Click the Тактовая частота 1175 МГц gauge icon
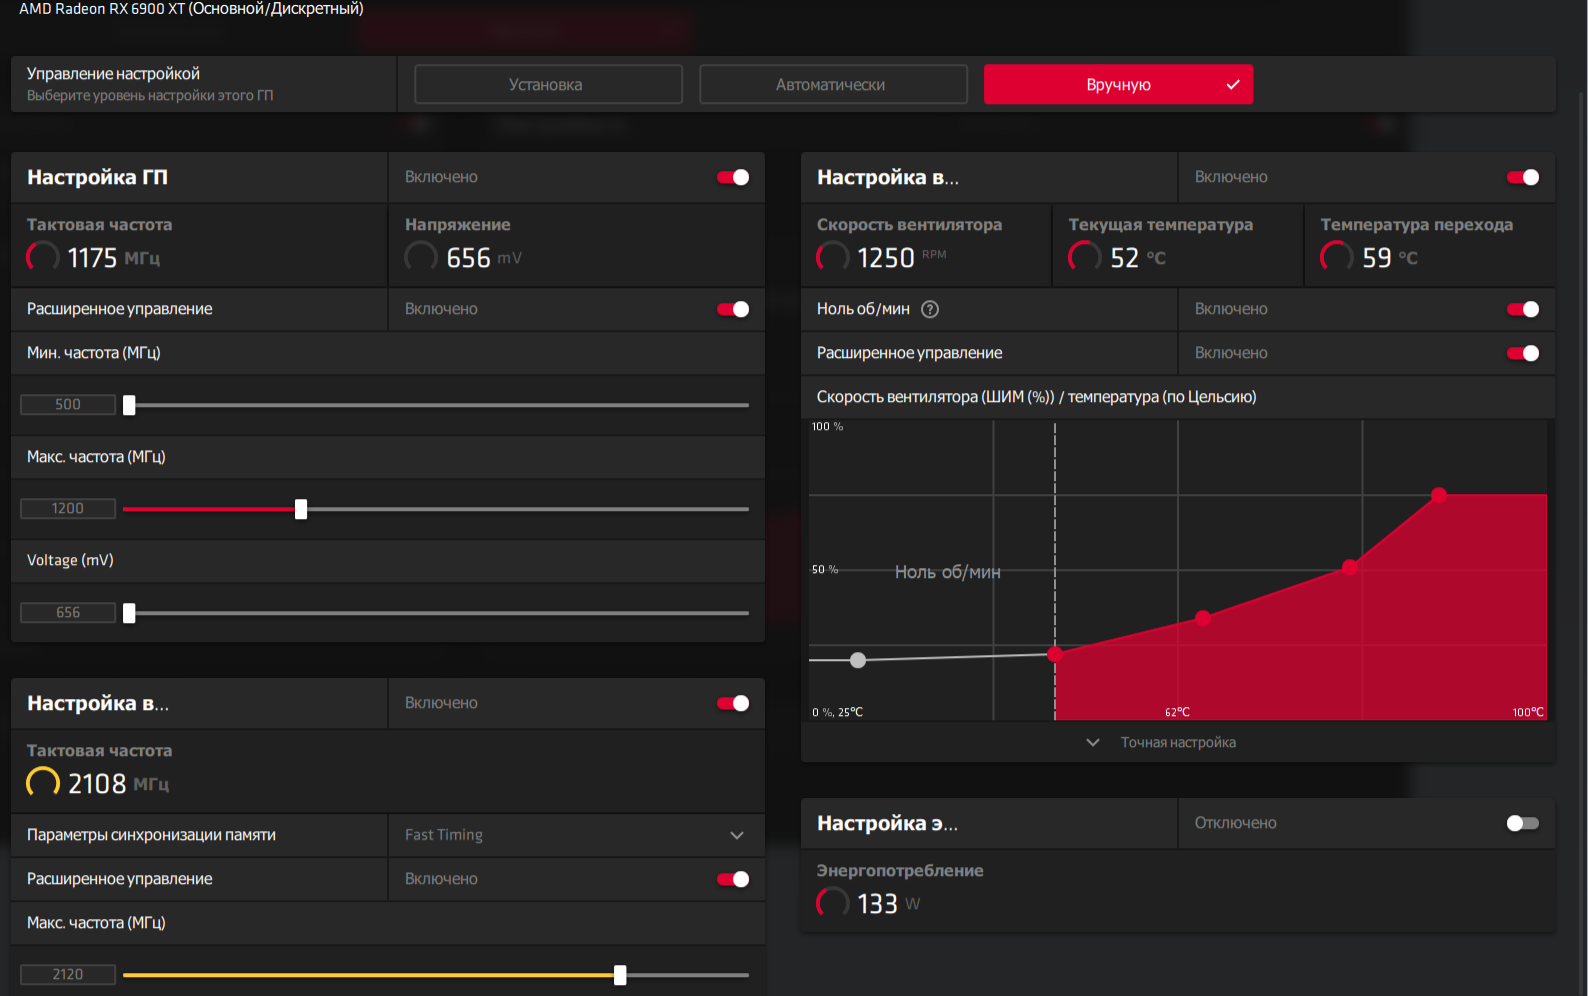This screenshot has height=996, width=1588. [x=43, y=257]
